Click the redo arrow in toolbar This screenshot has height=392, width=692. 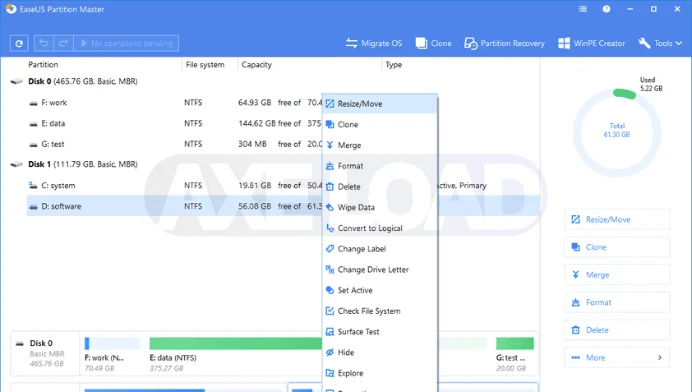(63, 43)
